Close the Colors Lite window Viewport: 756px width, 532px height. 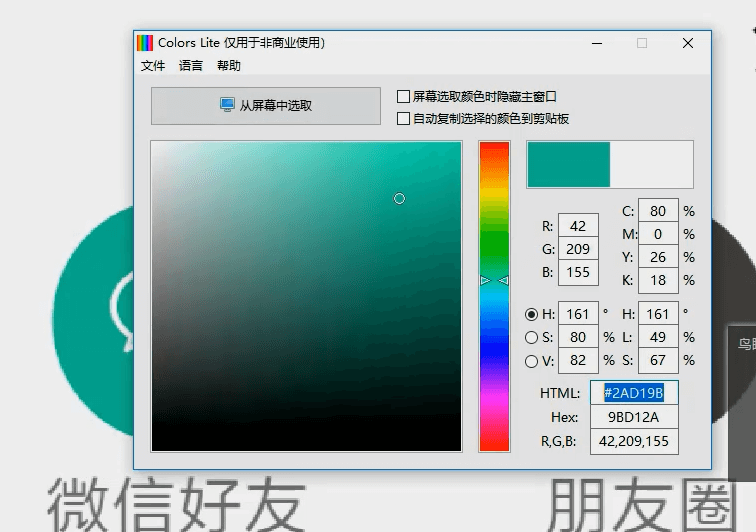coord(688,43)
